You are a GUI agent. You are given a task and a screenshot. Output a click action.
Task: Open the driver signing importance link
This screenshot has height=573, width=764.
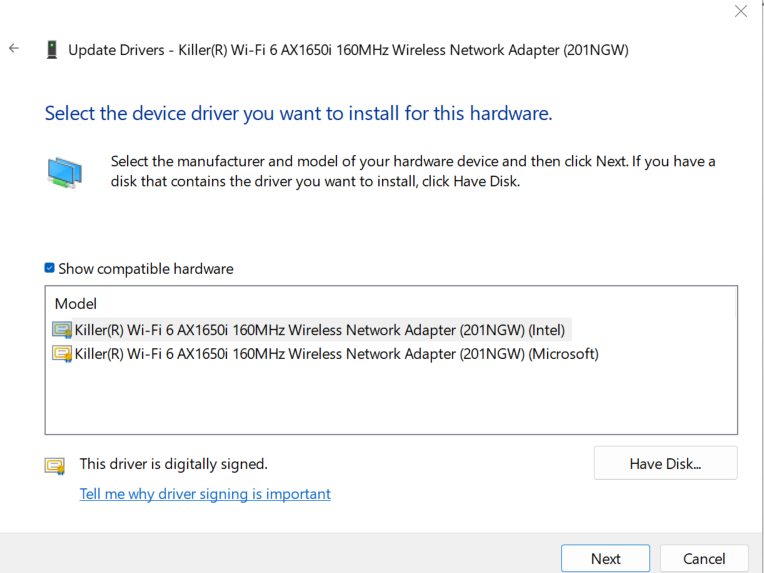[x=205, y=494]
